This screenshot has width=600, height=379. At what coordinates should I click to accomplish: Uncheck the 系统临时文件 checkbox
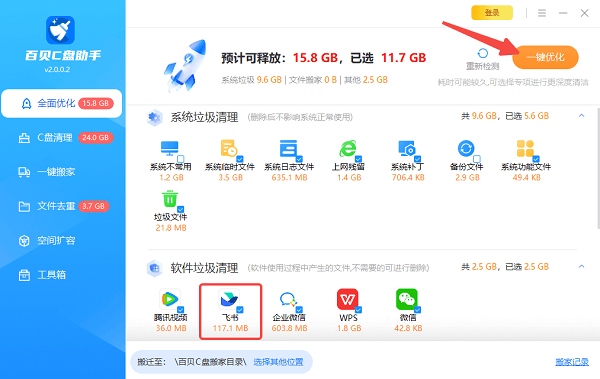click(240, 158)
